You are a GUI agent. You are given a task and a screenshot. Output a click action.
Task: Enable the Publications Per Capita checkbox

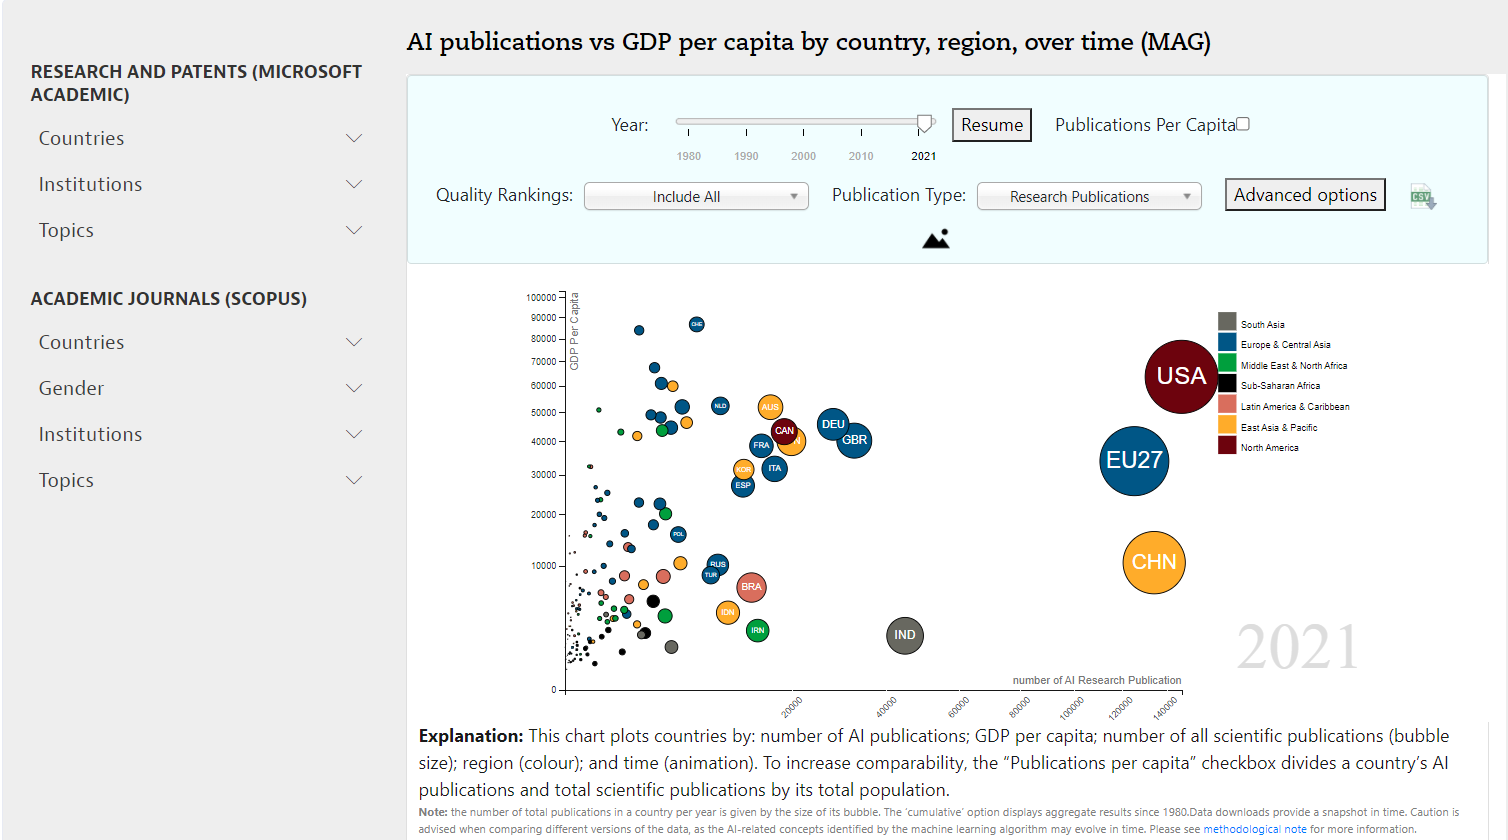click(1243, 124)
